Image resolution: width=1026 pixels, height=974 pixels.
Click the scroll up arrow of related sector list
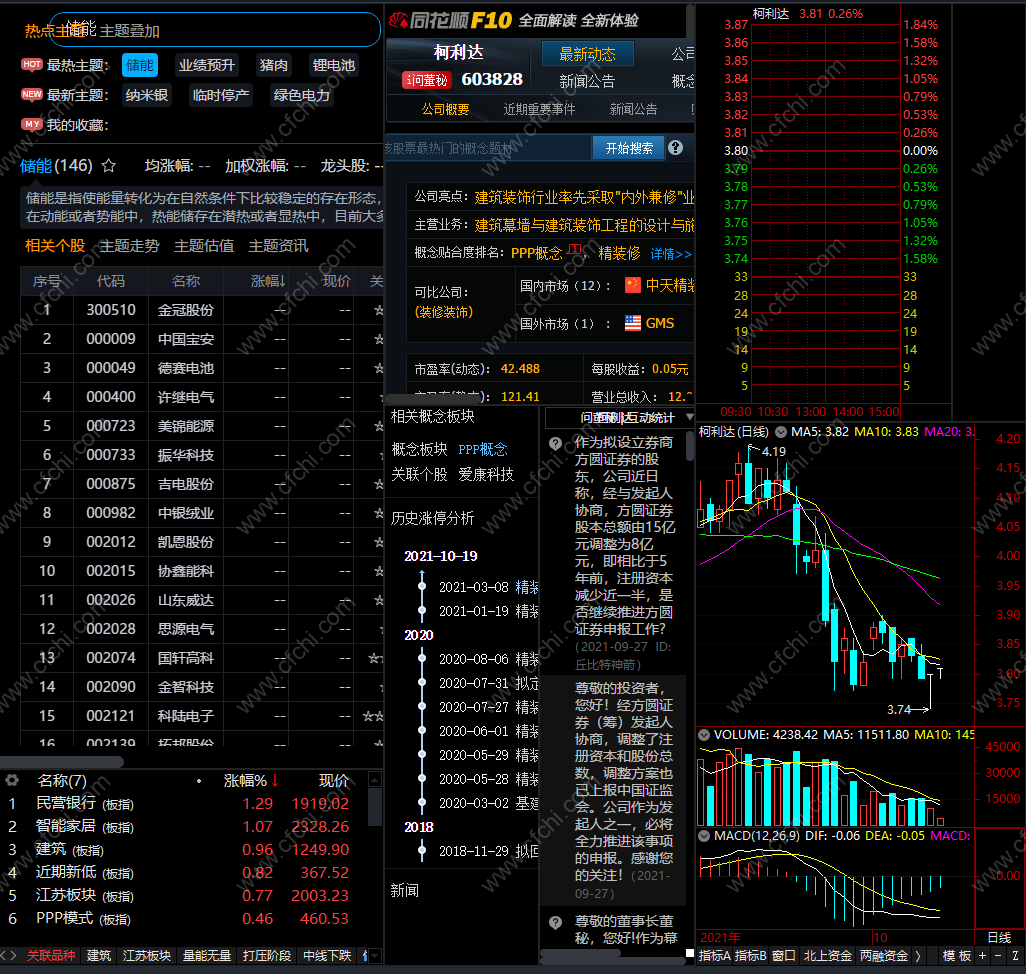375,779
